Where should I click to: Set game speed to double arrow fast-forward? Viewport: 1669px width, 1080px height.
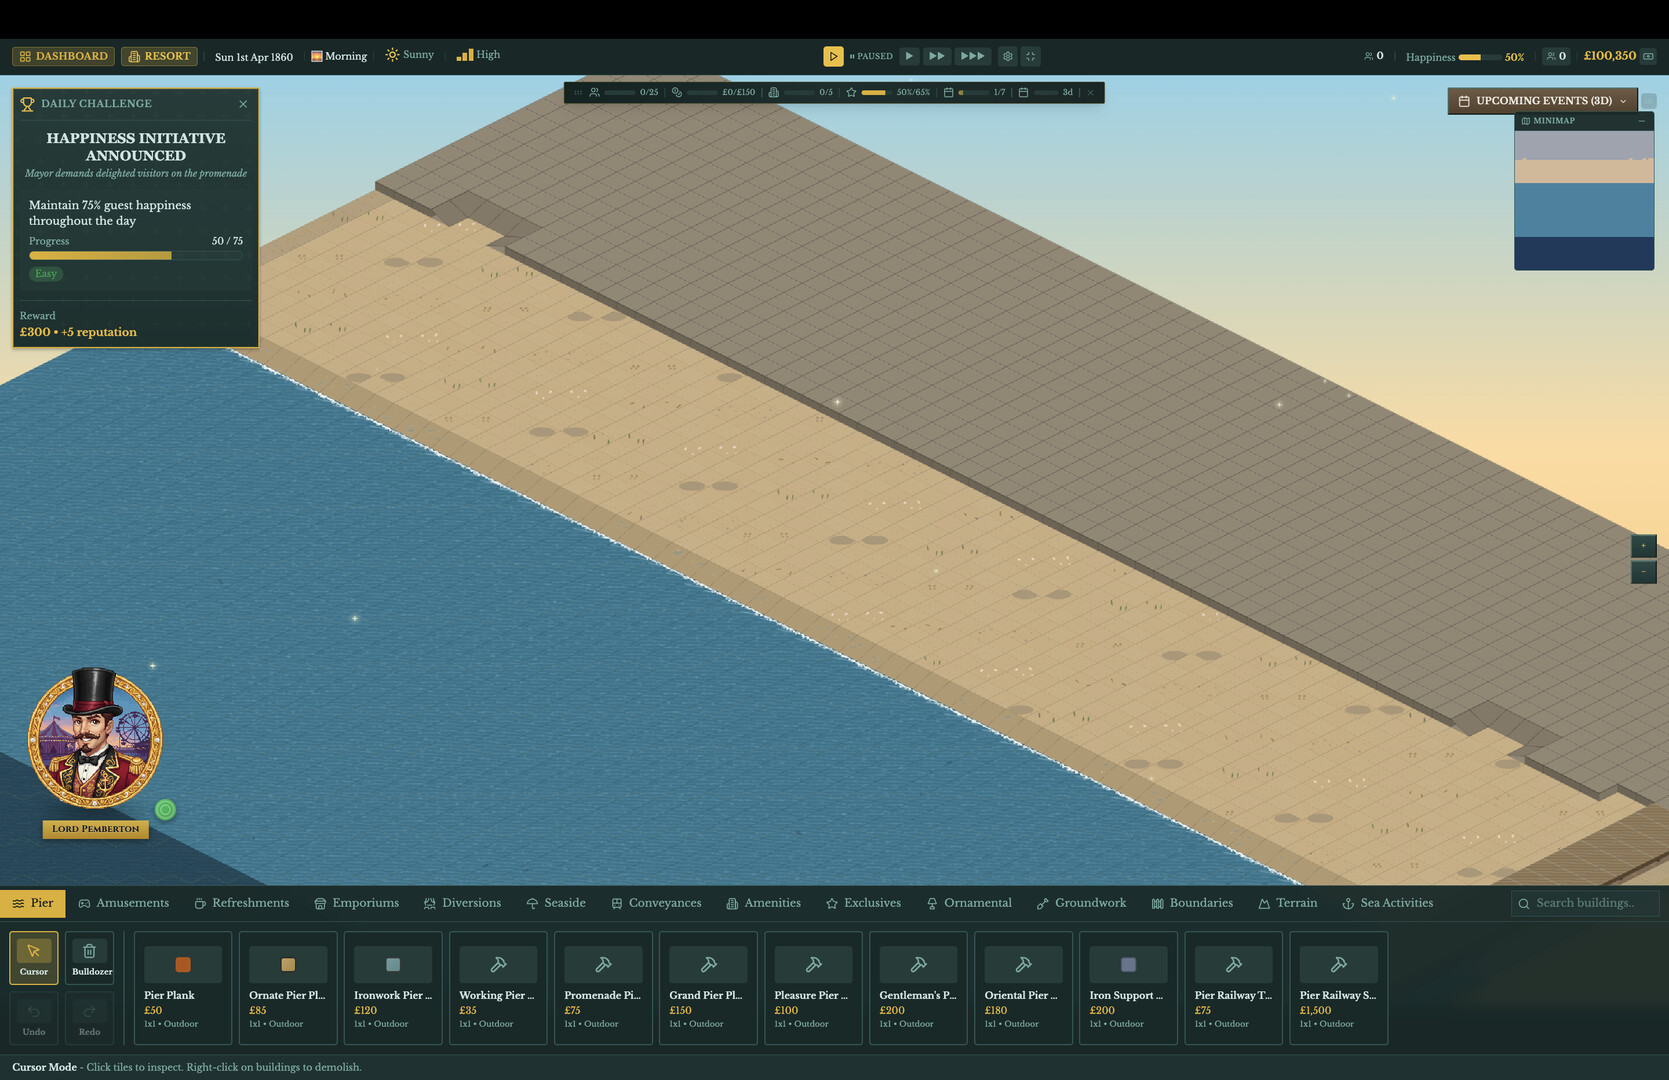[x=937, y=56]
